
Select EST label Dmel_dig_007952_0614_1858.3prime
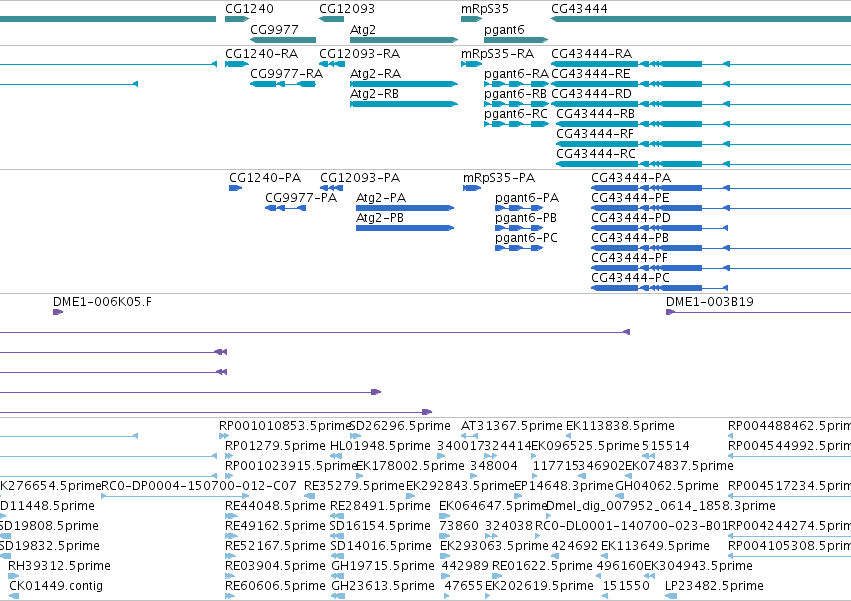tap(661, 505)
